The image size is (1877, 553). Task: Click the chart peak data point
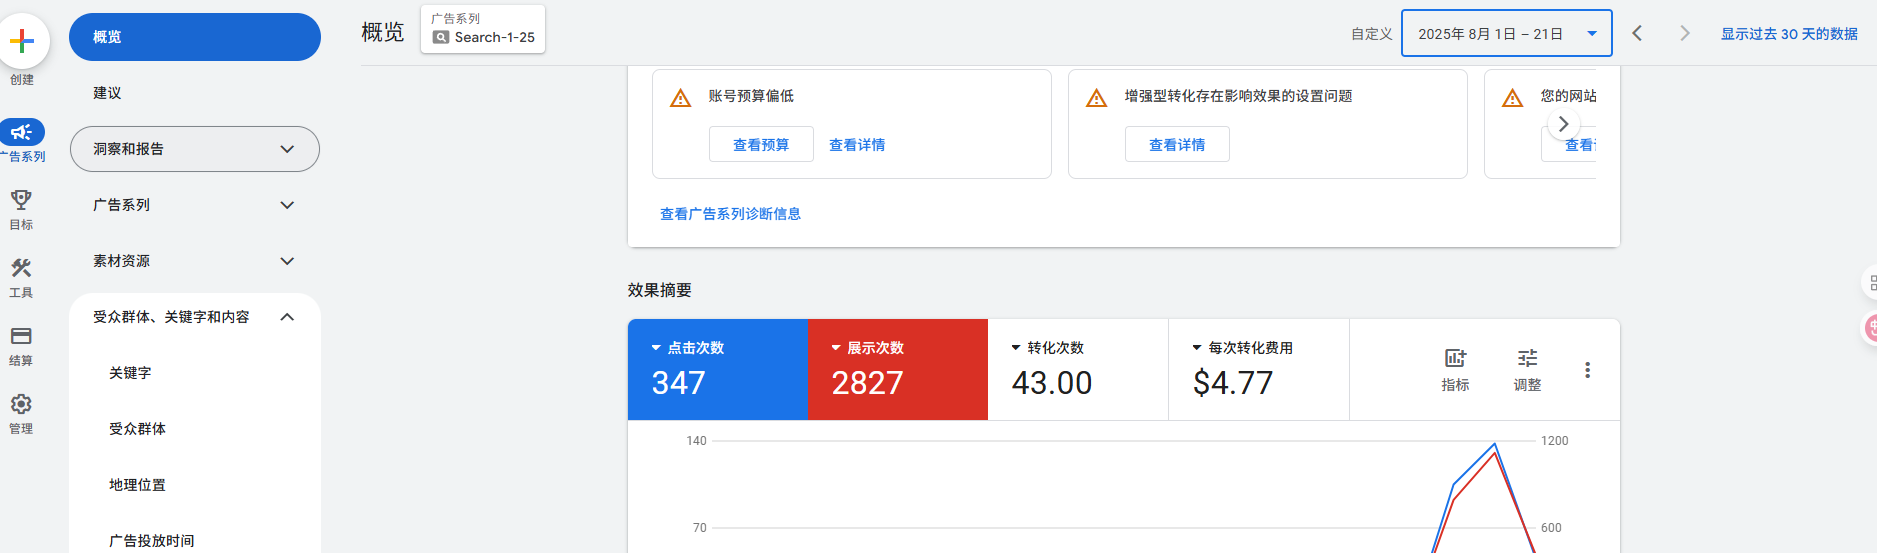pyautogui.click(x=1494, y=445)
